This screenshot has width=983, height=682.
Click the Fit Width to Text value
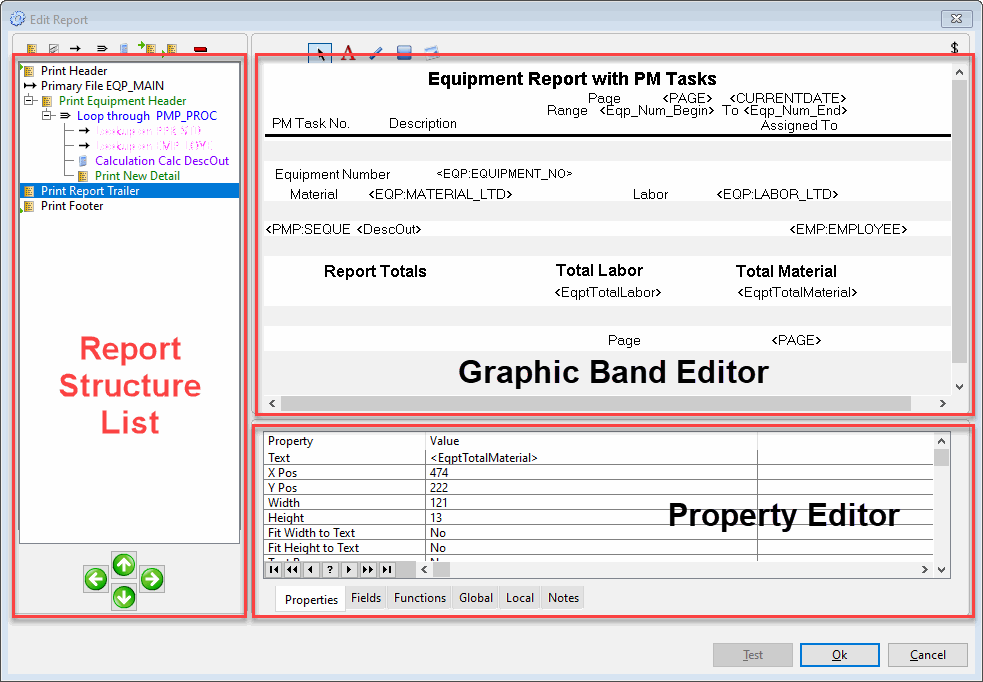pyautogui.click(x=590, y=533)
